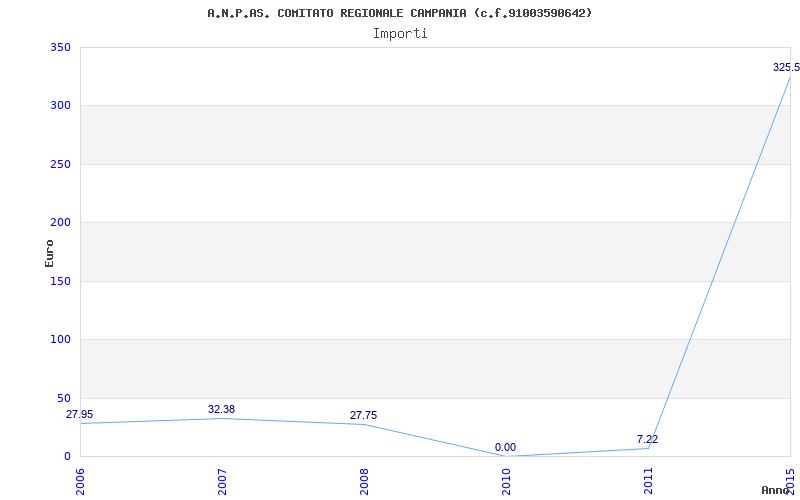Click the Euro y-axis label
This screenshot has width=800, height=500.
click(49, 253)
